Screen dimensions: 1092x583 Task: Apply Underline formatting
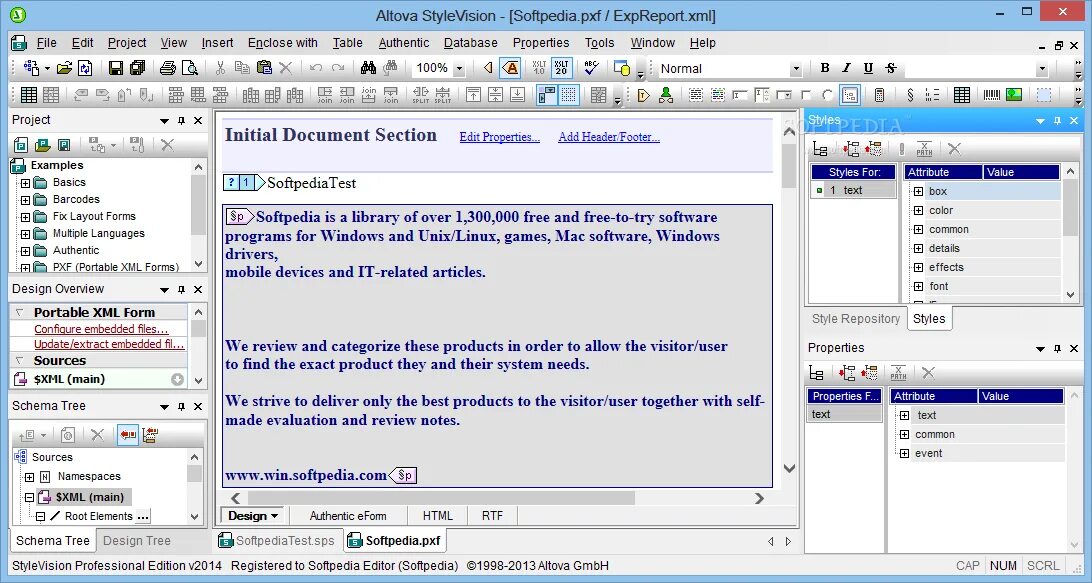tap(868, 68)
